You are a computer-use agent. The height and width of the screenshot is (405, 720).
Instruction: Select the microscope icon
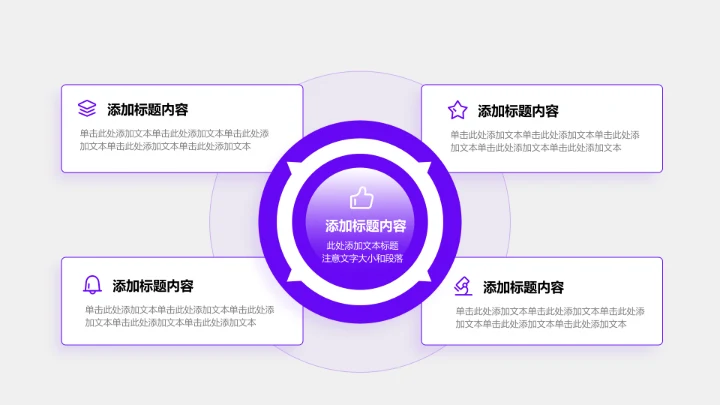[x=462, y=286]
